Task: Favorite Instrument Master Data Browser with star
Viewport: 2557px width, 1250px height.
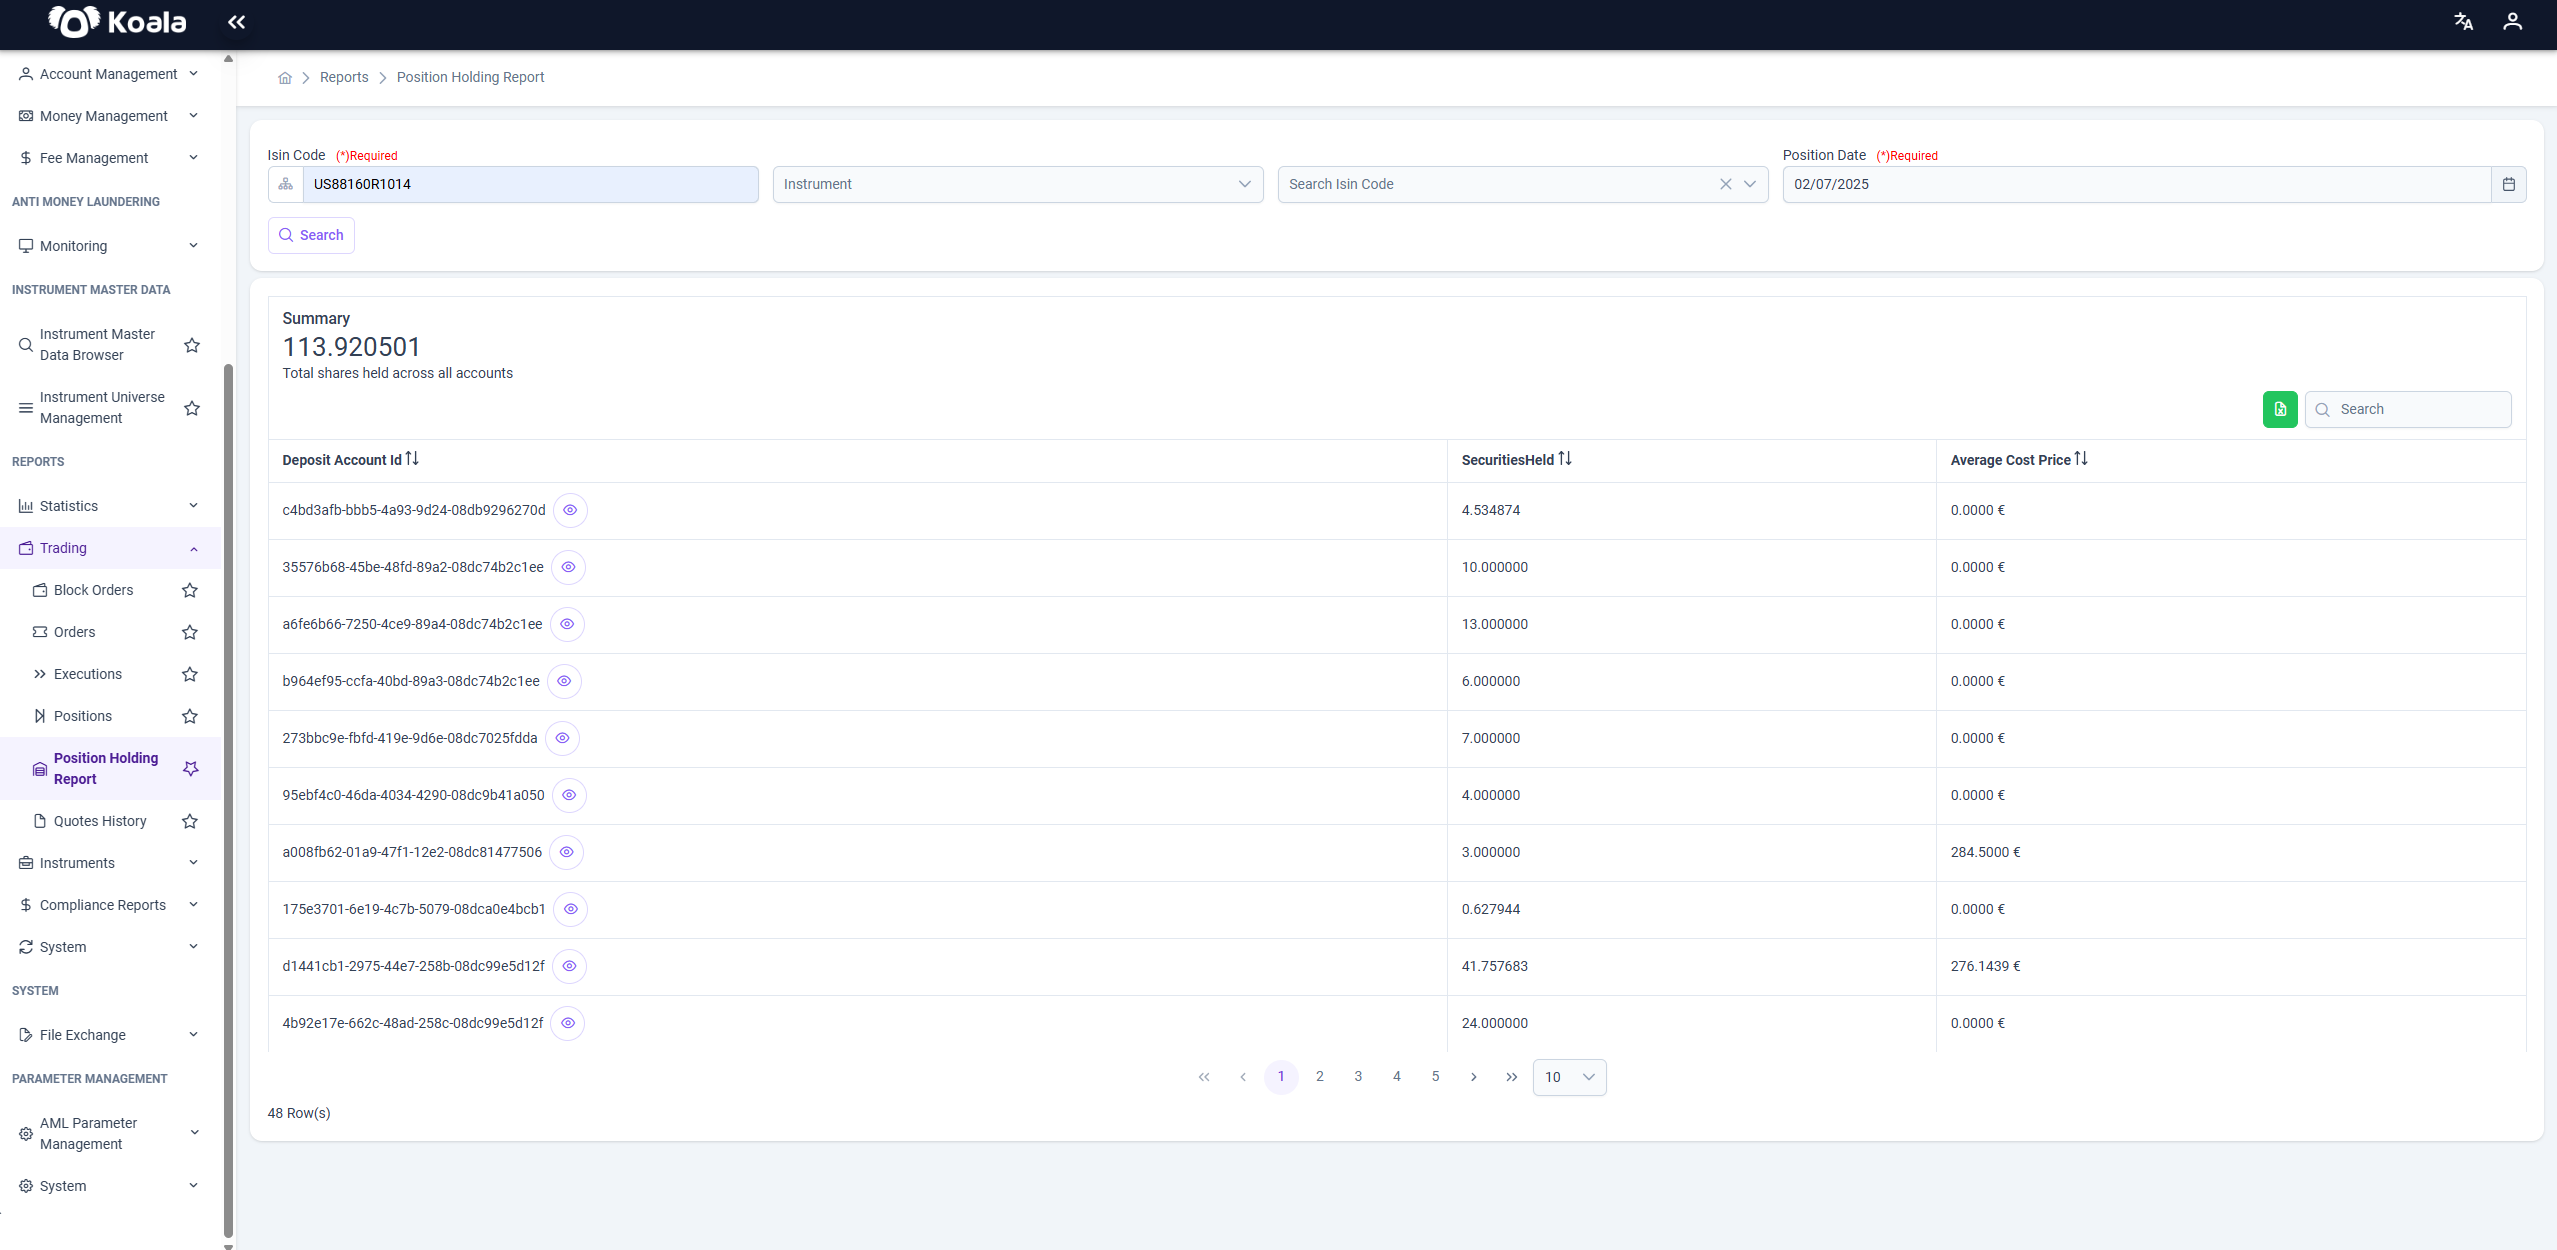Action: (192, 345)
